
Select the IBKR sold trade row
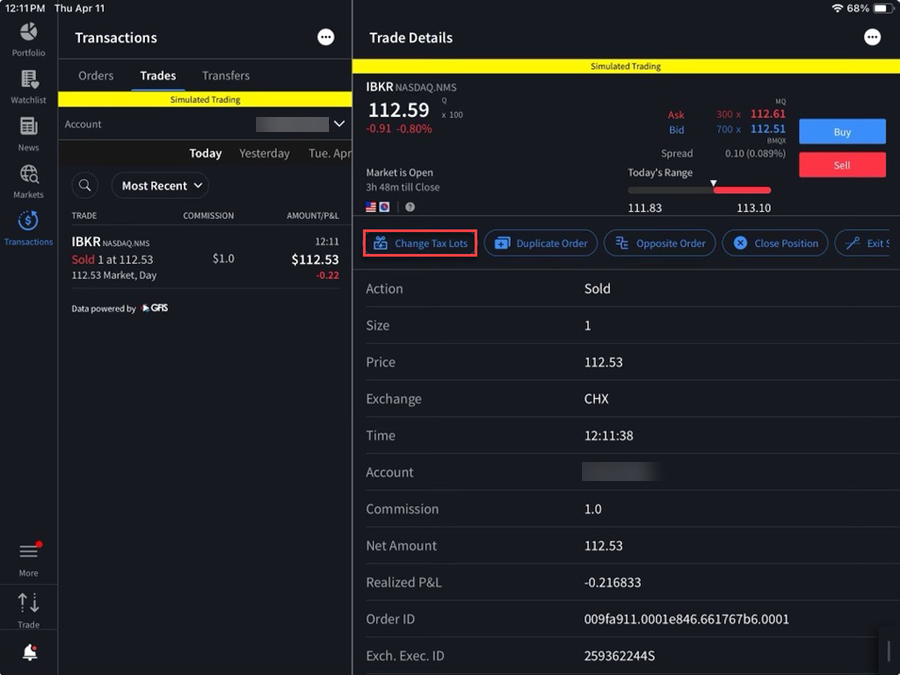(205, 258)
